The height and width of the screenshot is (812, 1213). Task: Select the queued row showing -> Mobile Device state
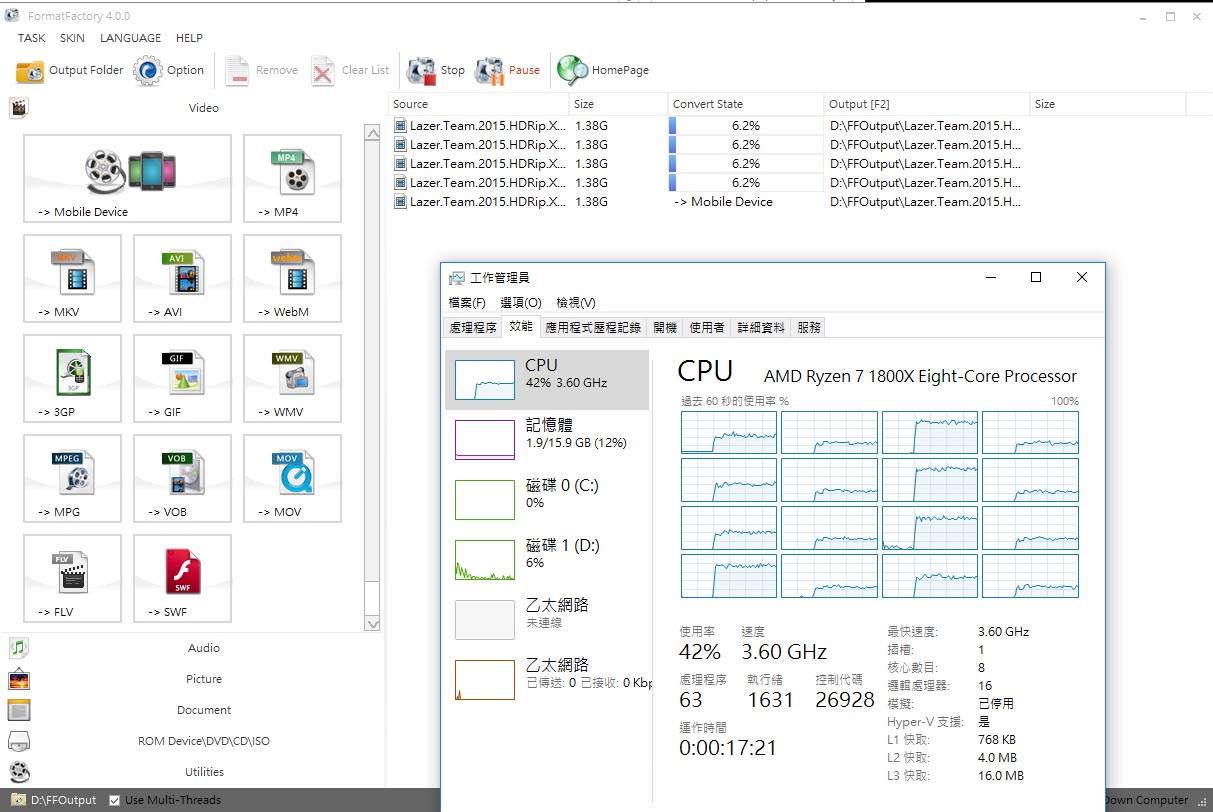(707, 202)
